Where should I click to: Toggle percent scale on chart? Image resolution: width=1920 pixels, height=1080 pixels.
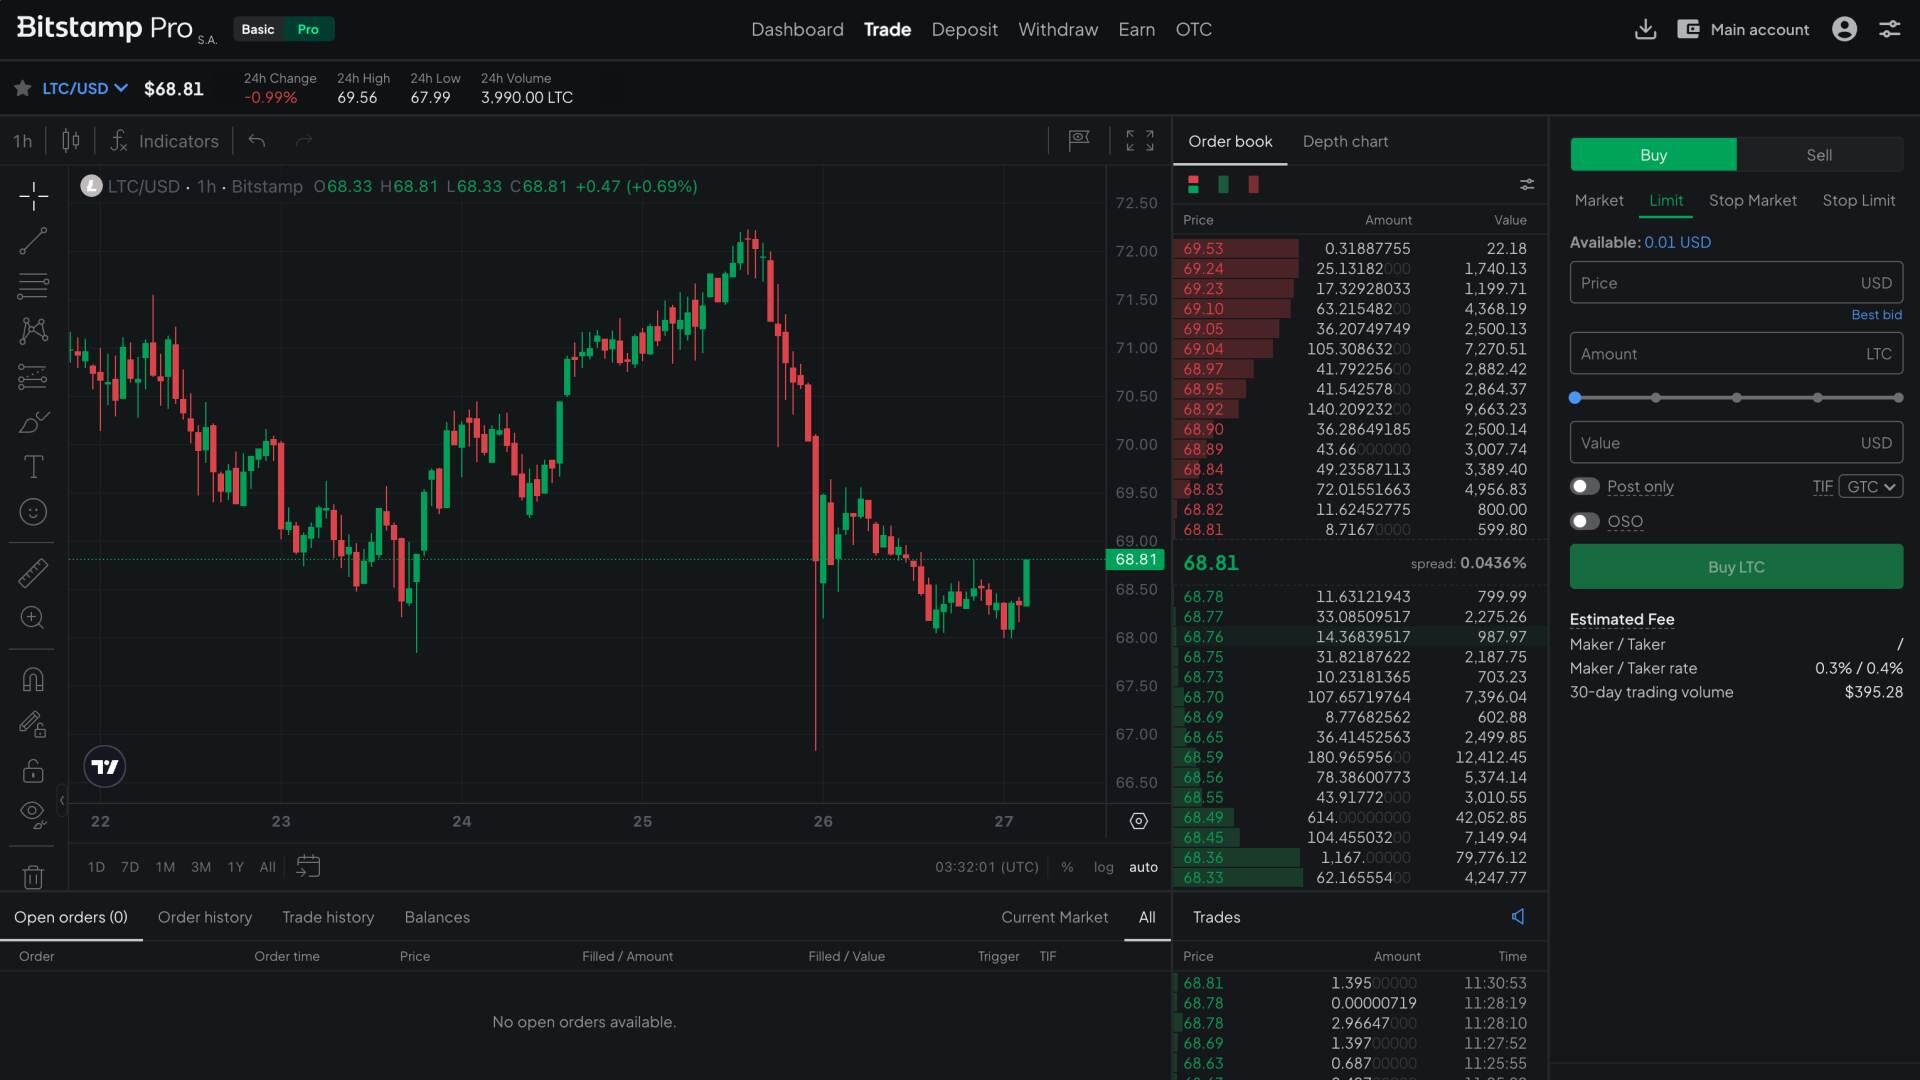[x=1067, y=867]
